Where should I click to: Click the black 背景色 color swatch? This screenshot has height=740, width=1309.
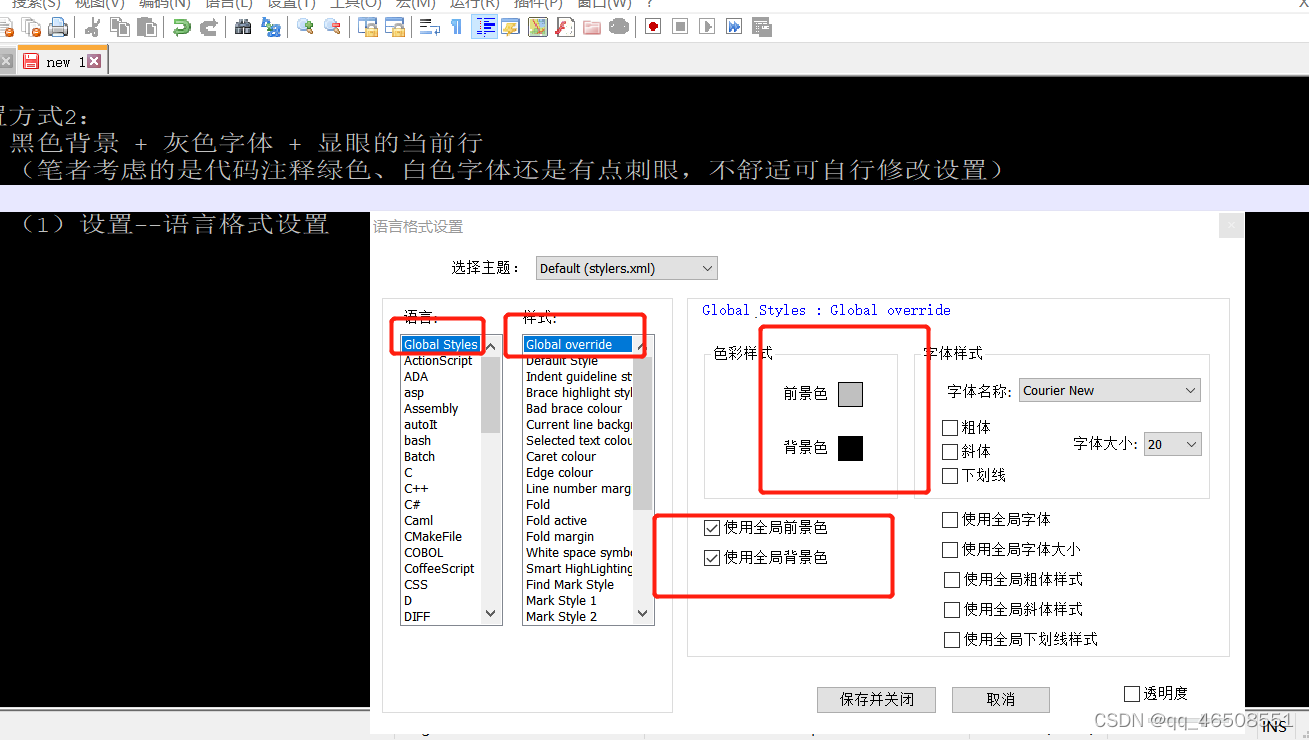pos(850,448)
